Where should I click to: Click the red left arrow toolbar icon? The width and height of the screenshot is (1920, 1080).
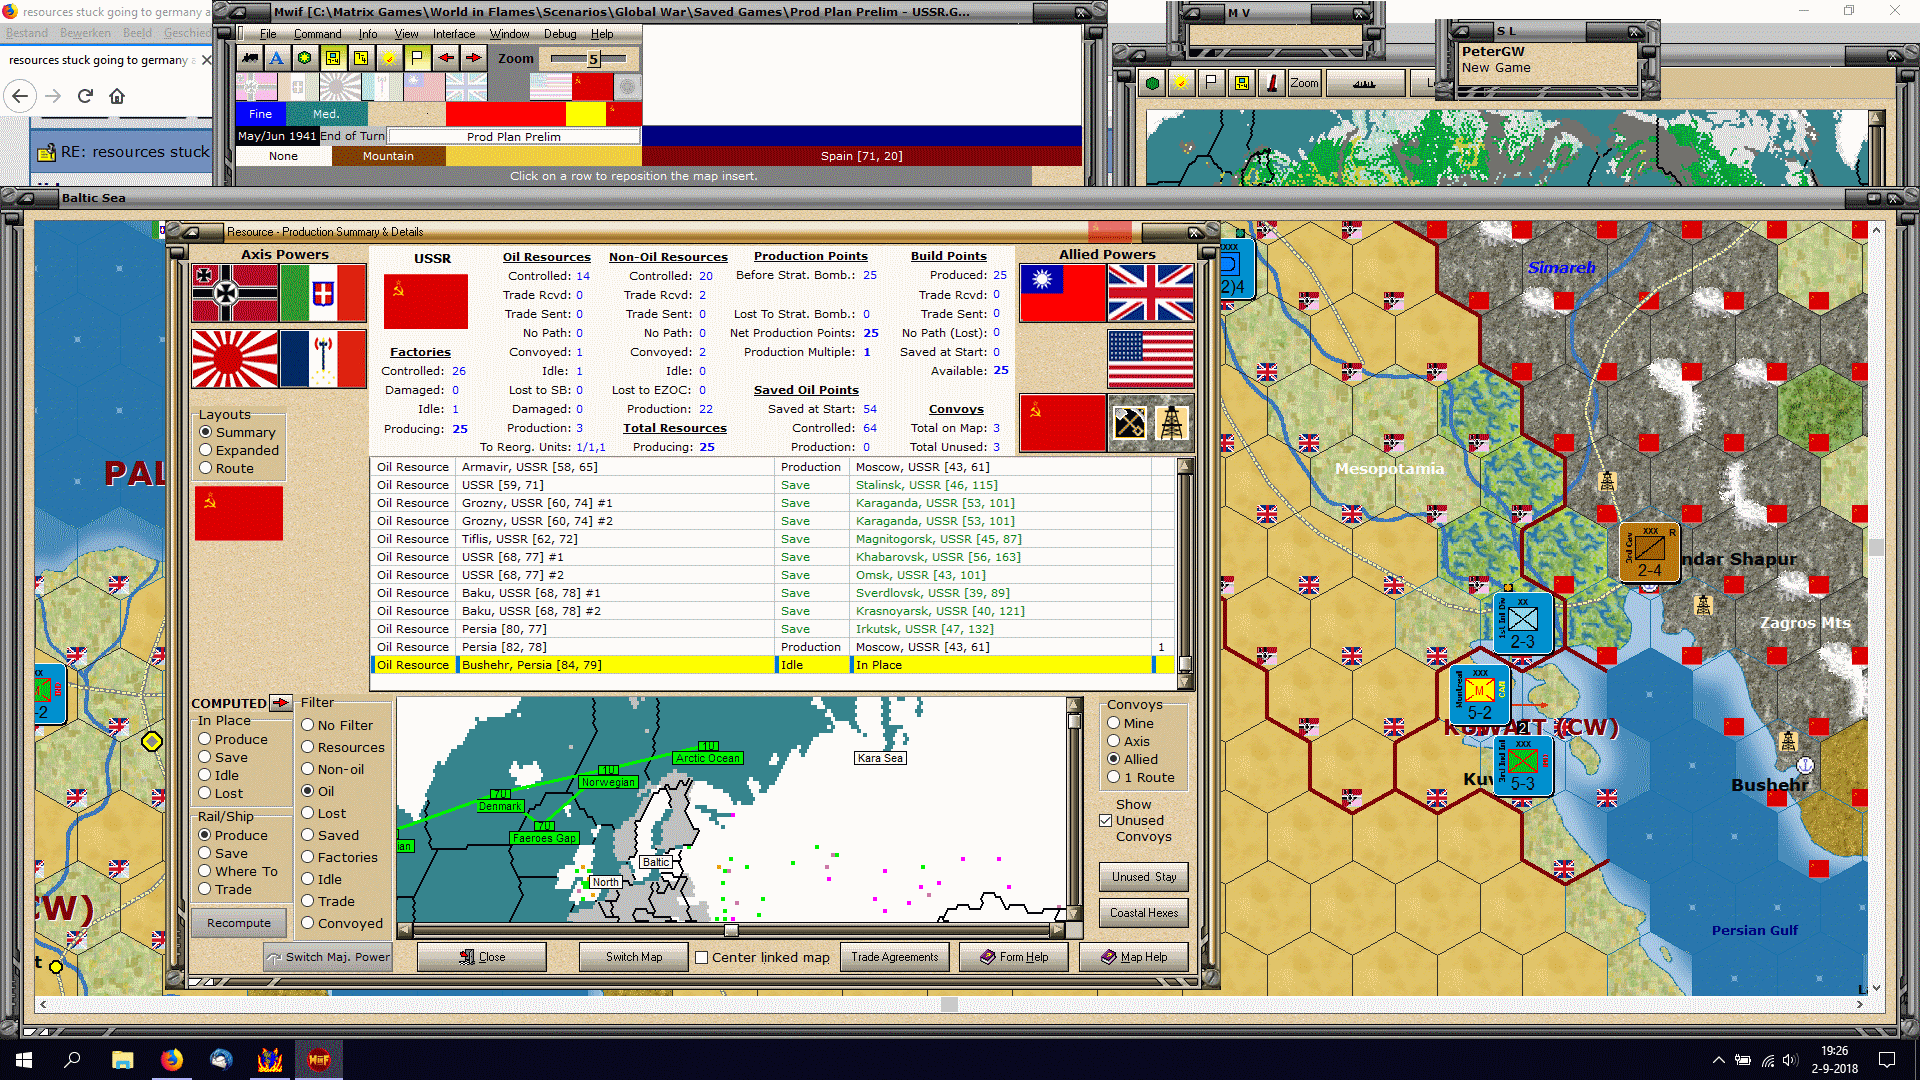445,58
